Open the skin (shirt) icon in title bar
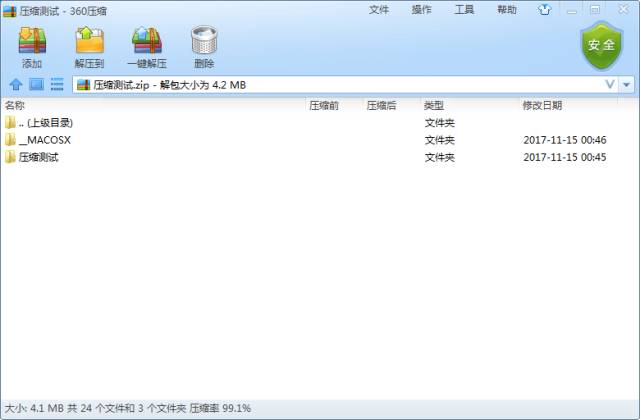This screenshot has height=420, width=640. click(x=544, y=9)
